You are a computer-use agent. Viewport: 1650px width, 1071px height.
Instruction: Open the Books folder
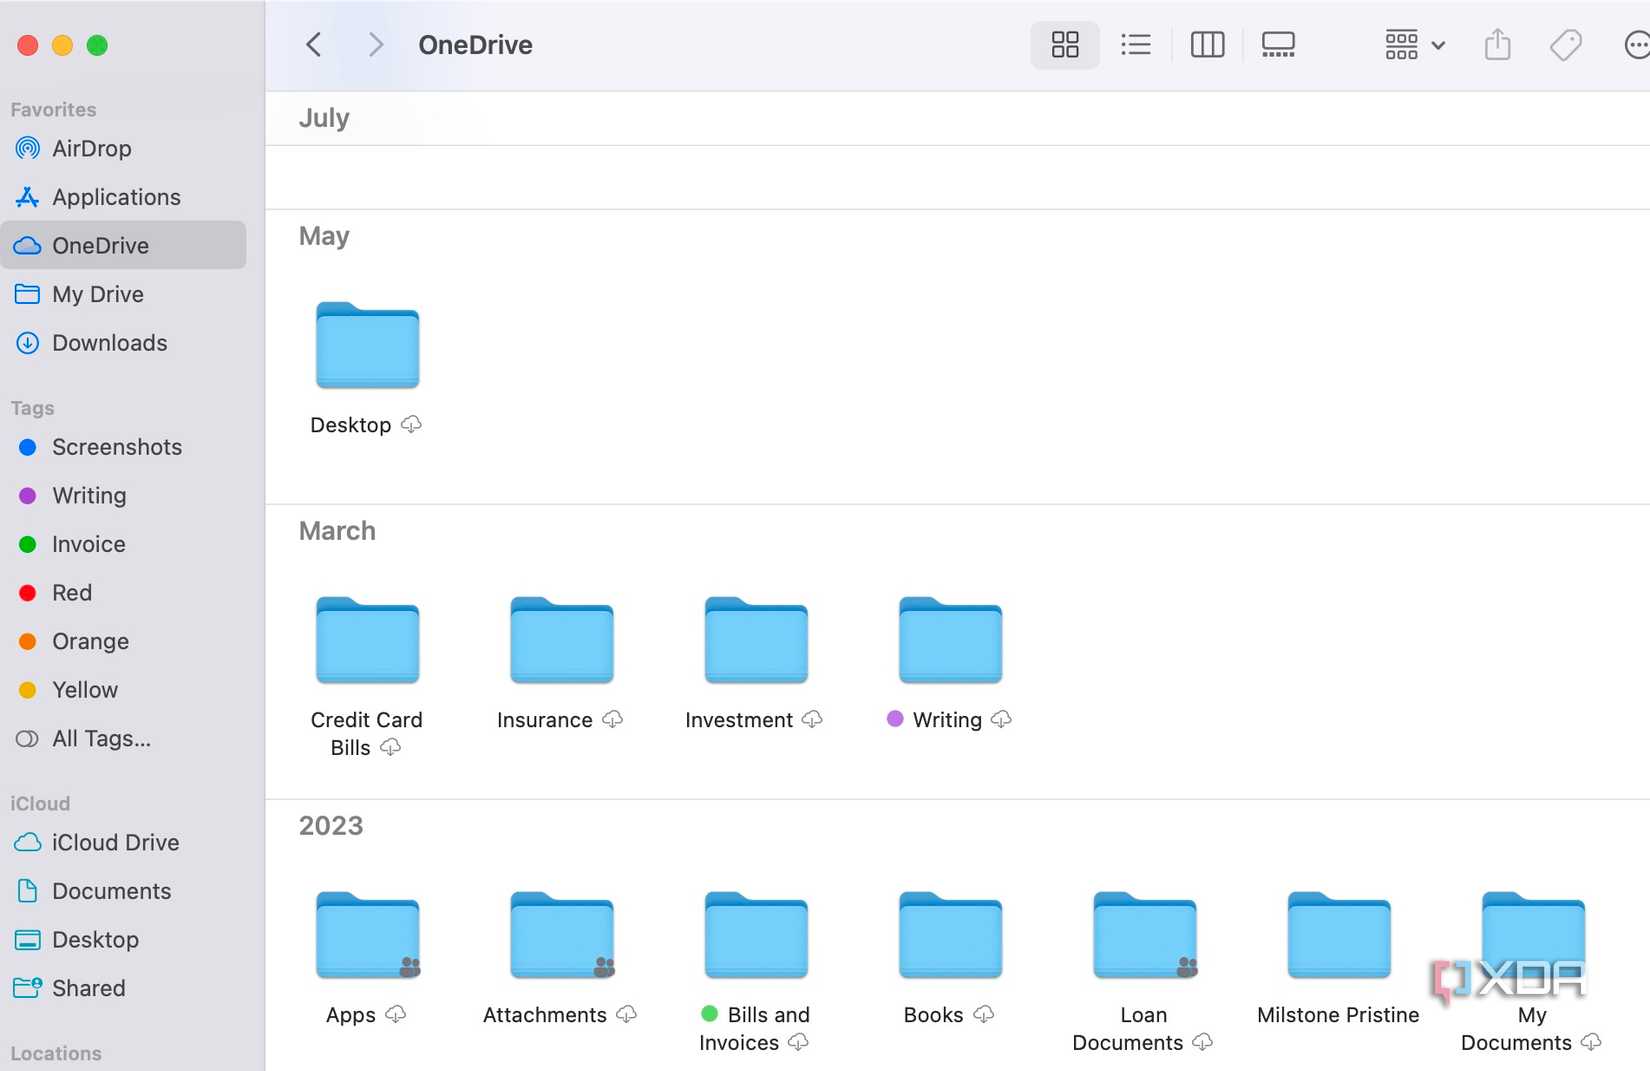pos(948,935)
